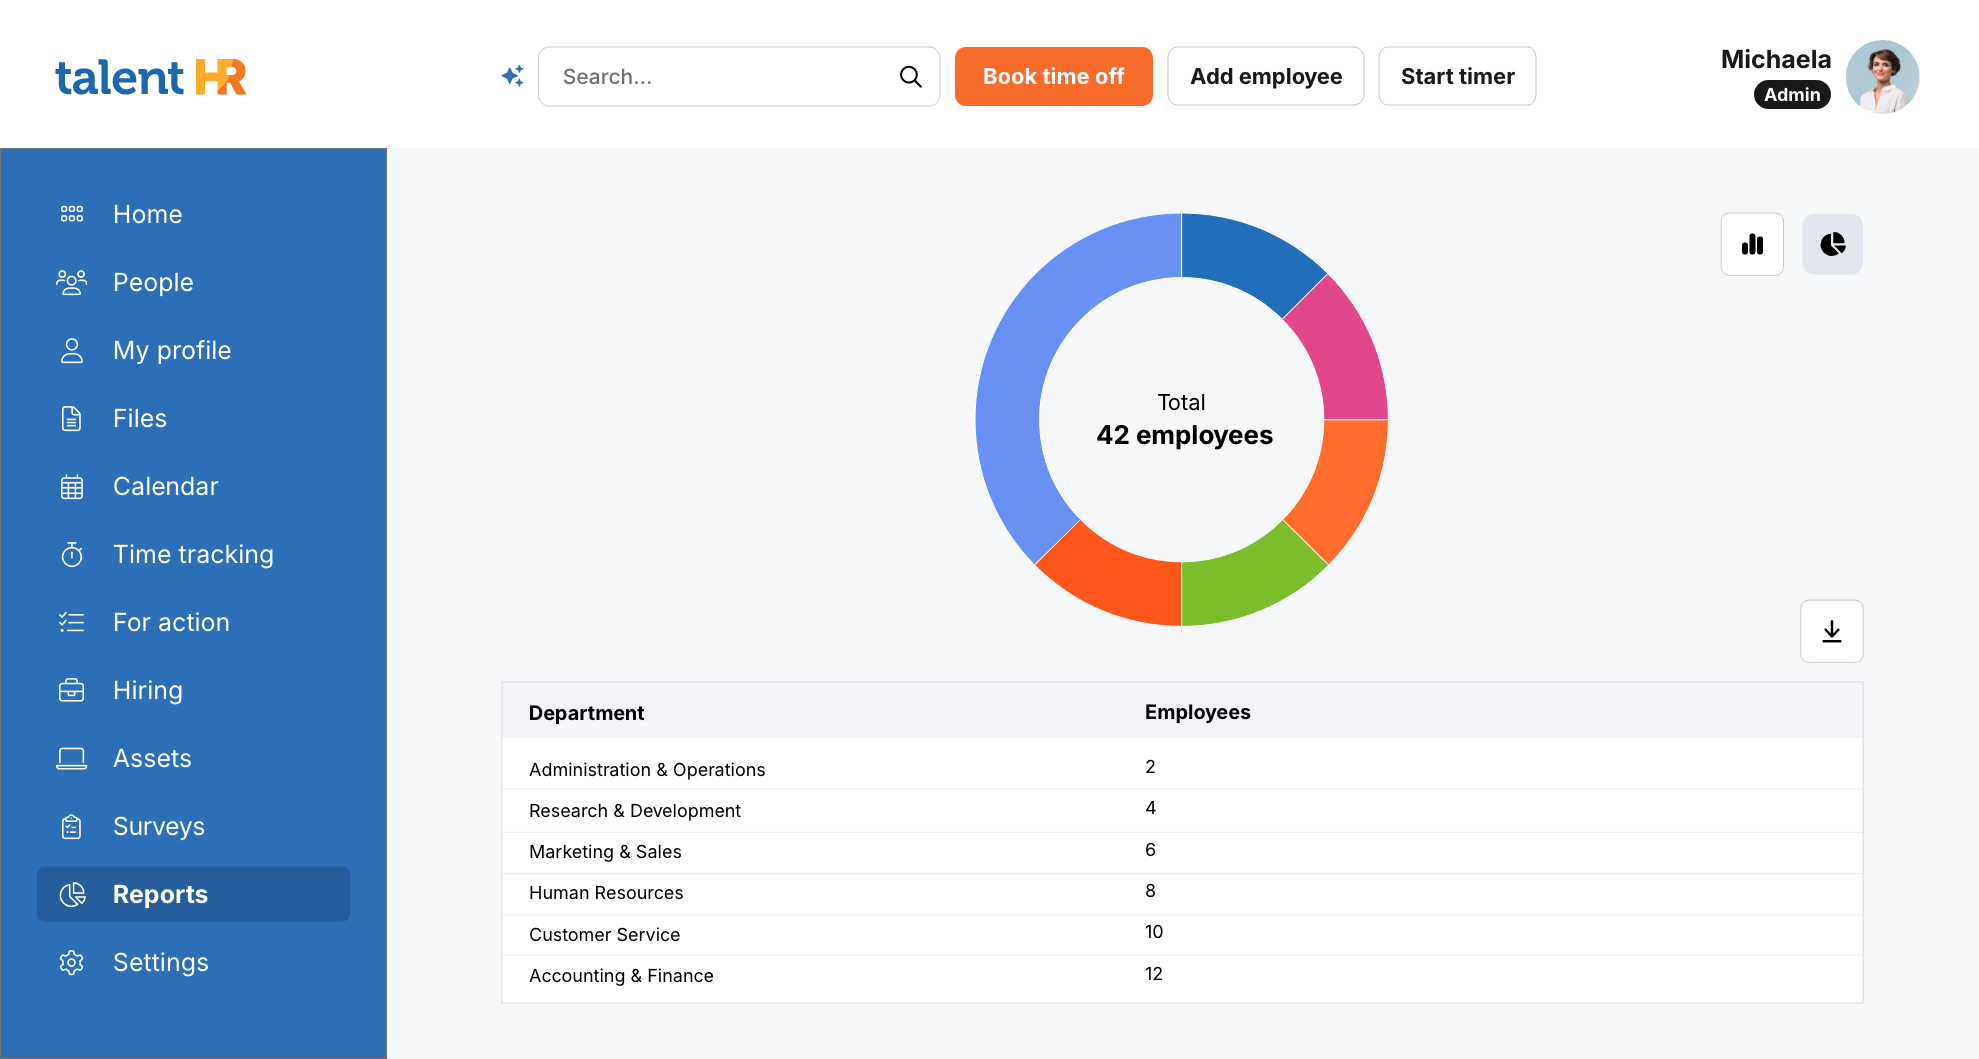Start the timer
Screen dimensions: 1979x1059
(1456, 76)
